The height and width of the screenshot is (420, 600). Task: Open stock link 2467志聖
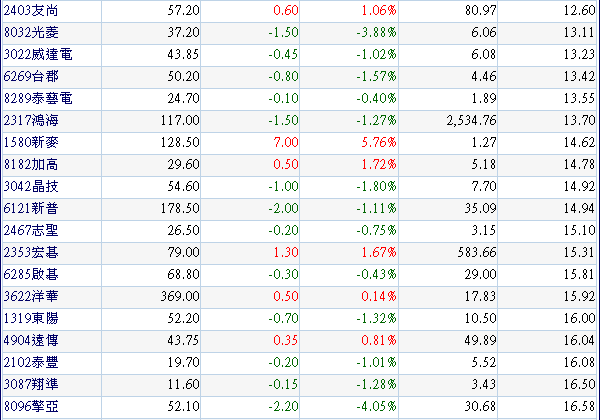coord(31,230)
